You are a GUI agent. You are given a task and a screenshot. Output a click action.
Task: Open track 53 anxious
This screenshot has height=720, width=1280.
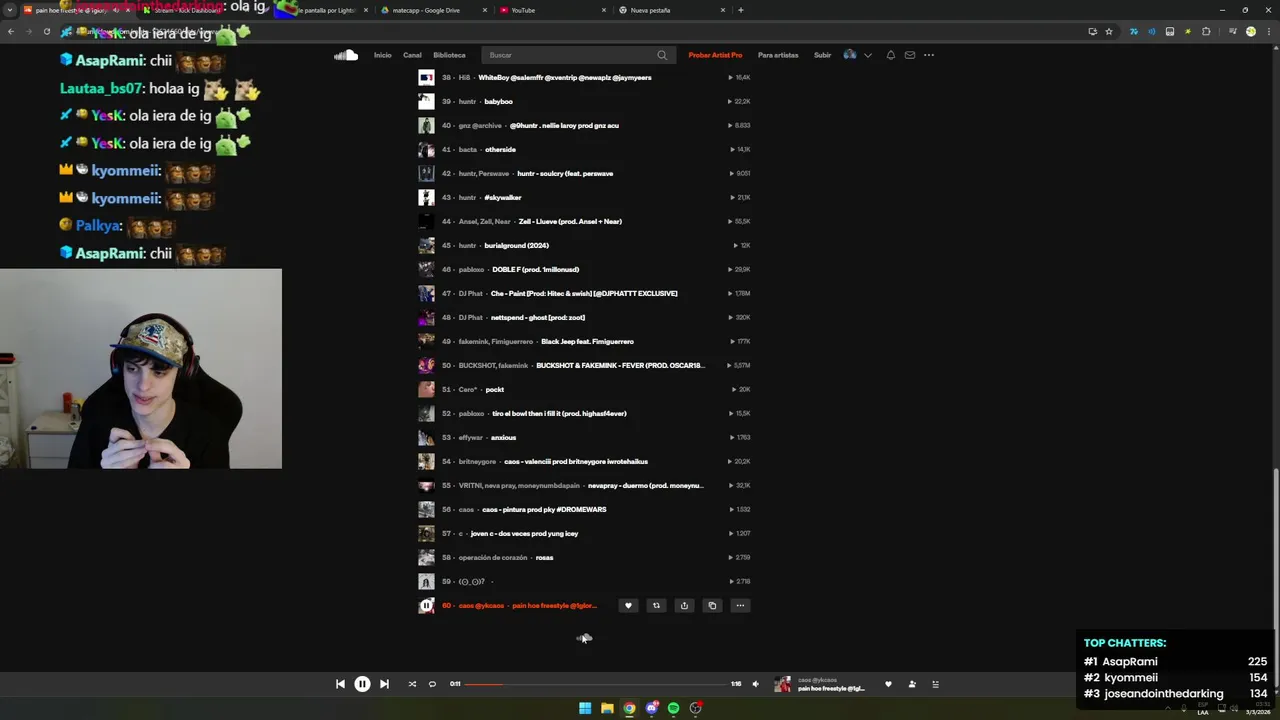(x=503, y=437)
